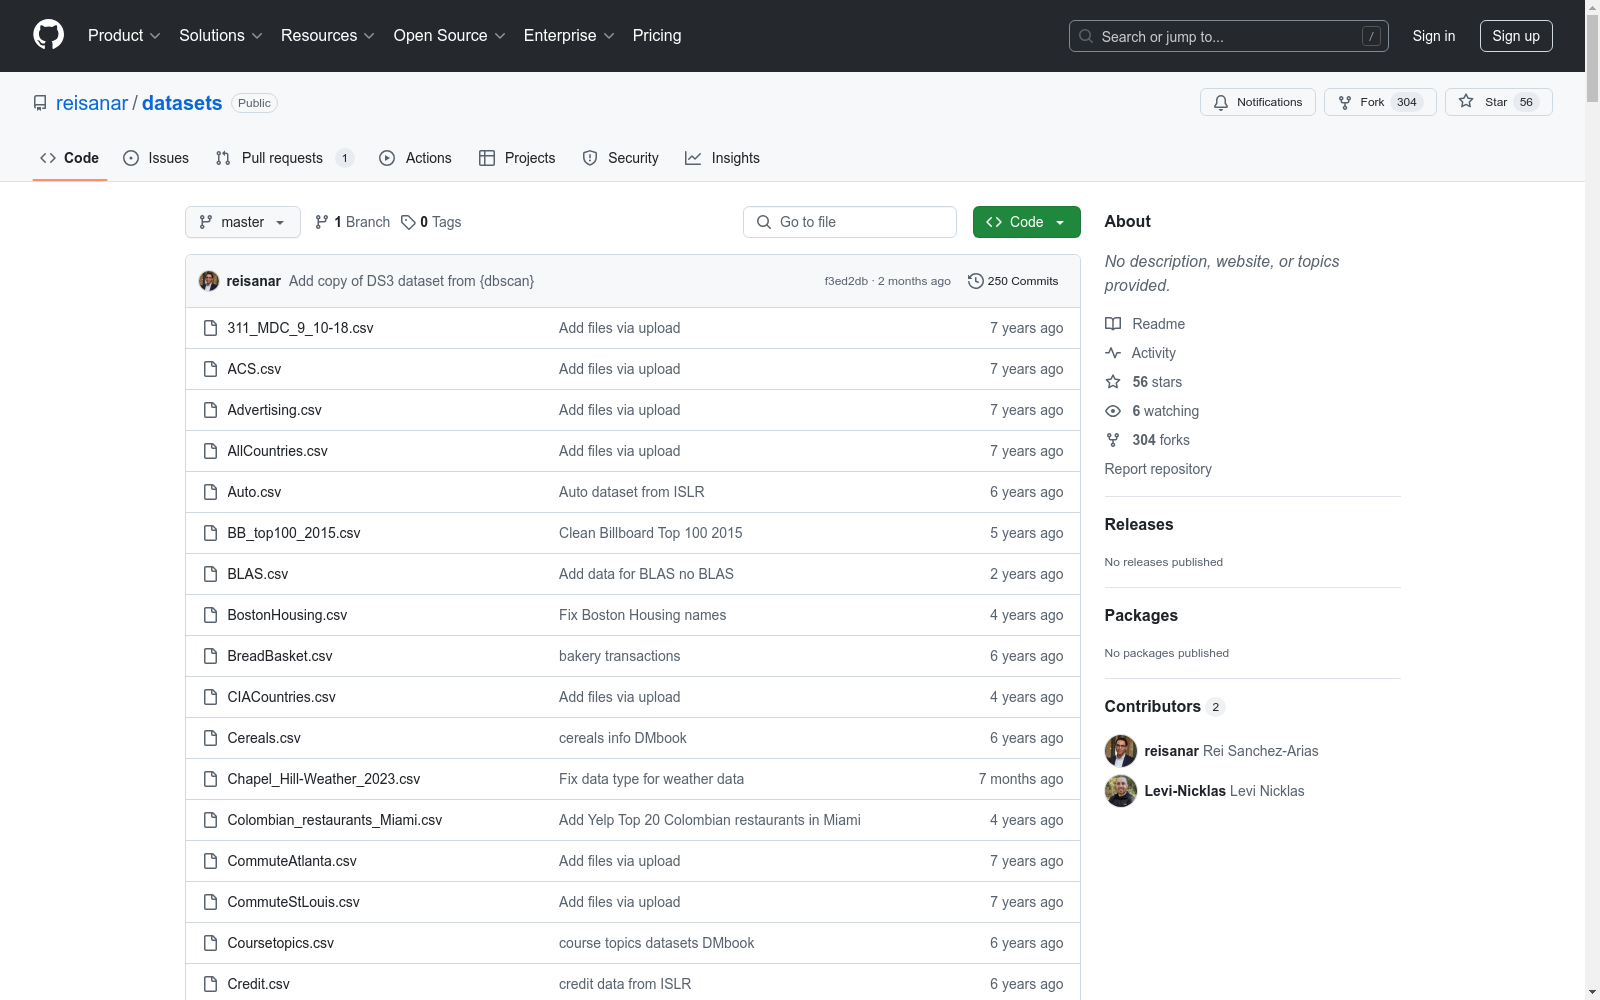
Task: Click the Go to file search box
Action: tap(850, 222)
